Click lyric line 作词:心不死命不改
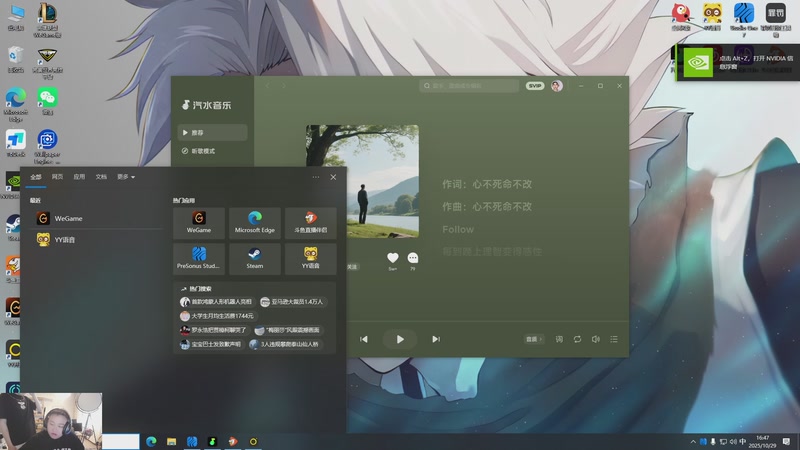 tap(487, 184)
